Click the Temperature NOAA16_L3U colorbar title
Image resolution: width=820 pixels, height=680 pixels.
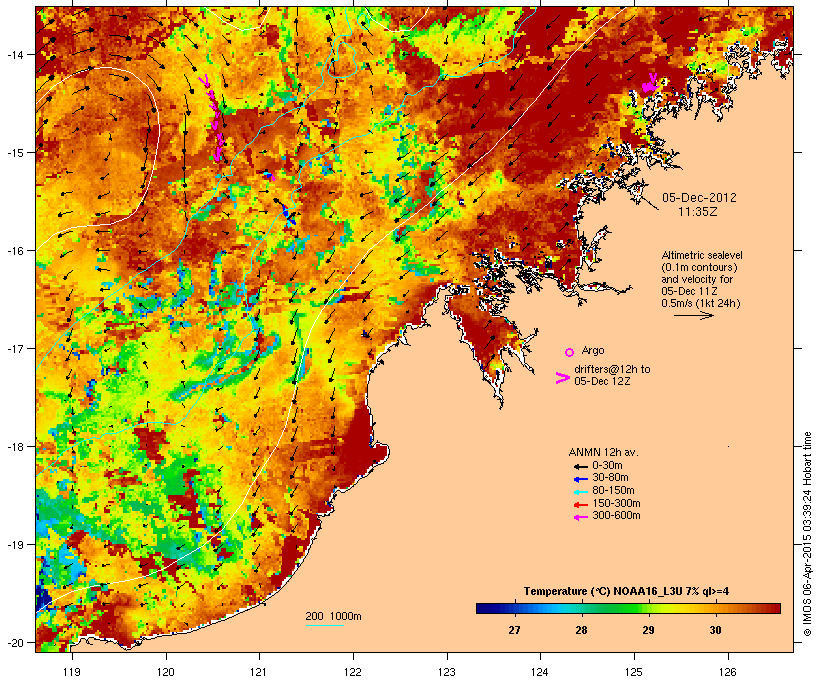(626, 592)
